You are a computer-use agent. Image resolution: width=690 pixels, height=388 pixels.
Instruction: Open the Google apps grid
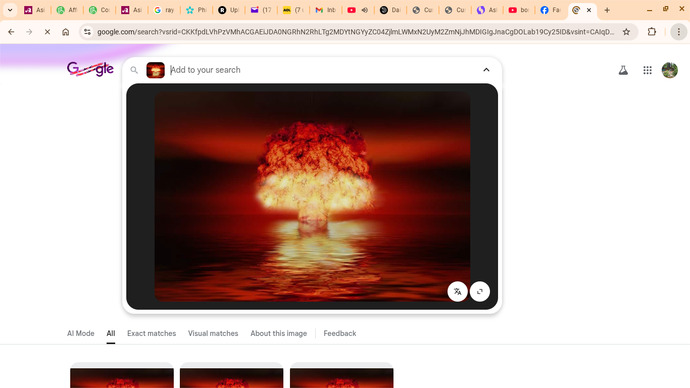(647, 70)
